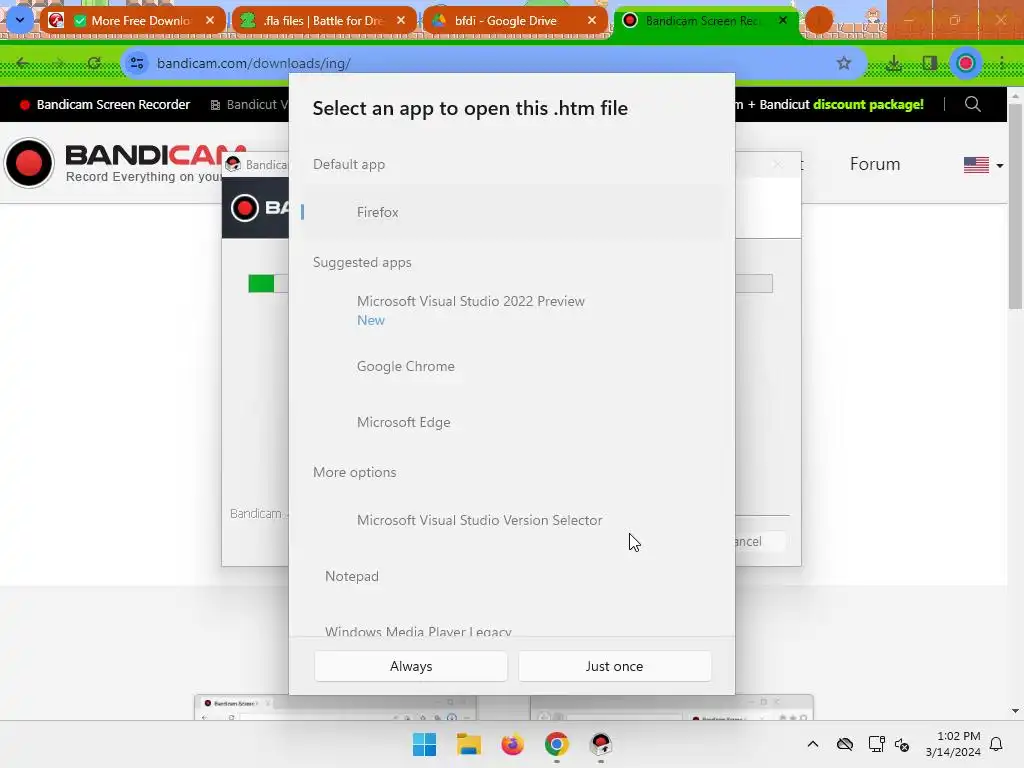Open the Forum menu item
The width and height of the screenshot is (1024, 768).
[x=874, y=164]
